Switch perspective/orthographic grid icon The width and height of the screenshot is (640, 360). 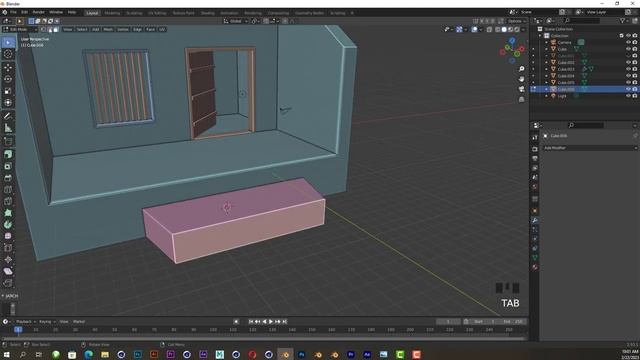[x=521, y=99]
